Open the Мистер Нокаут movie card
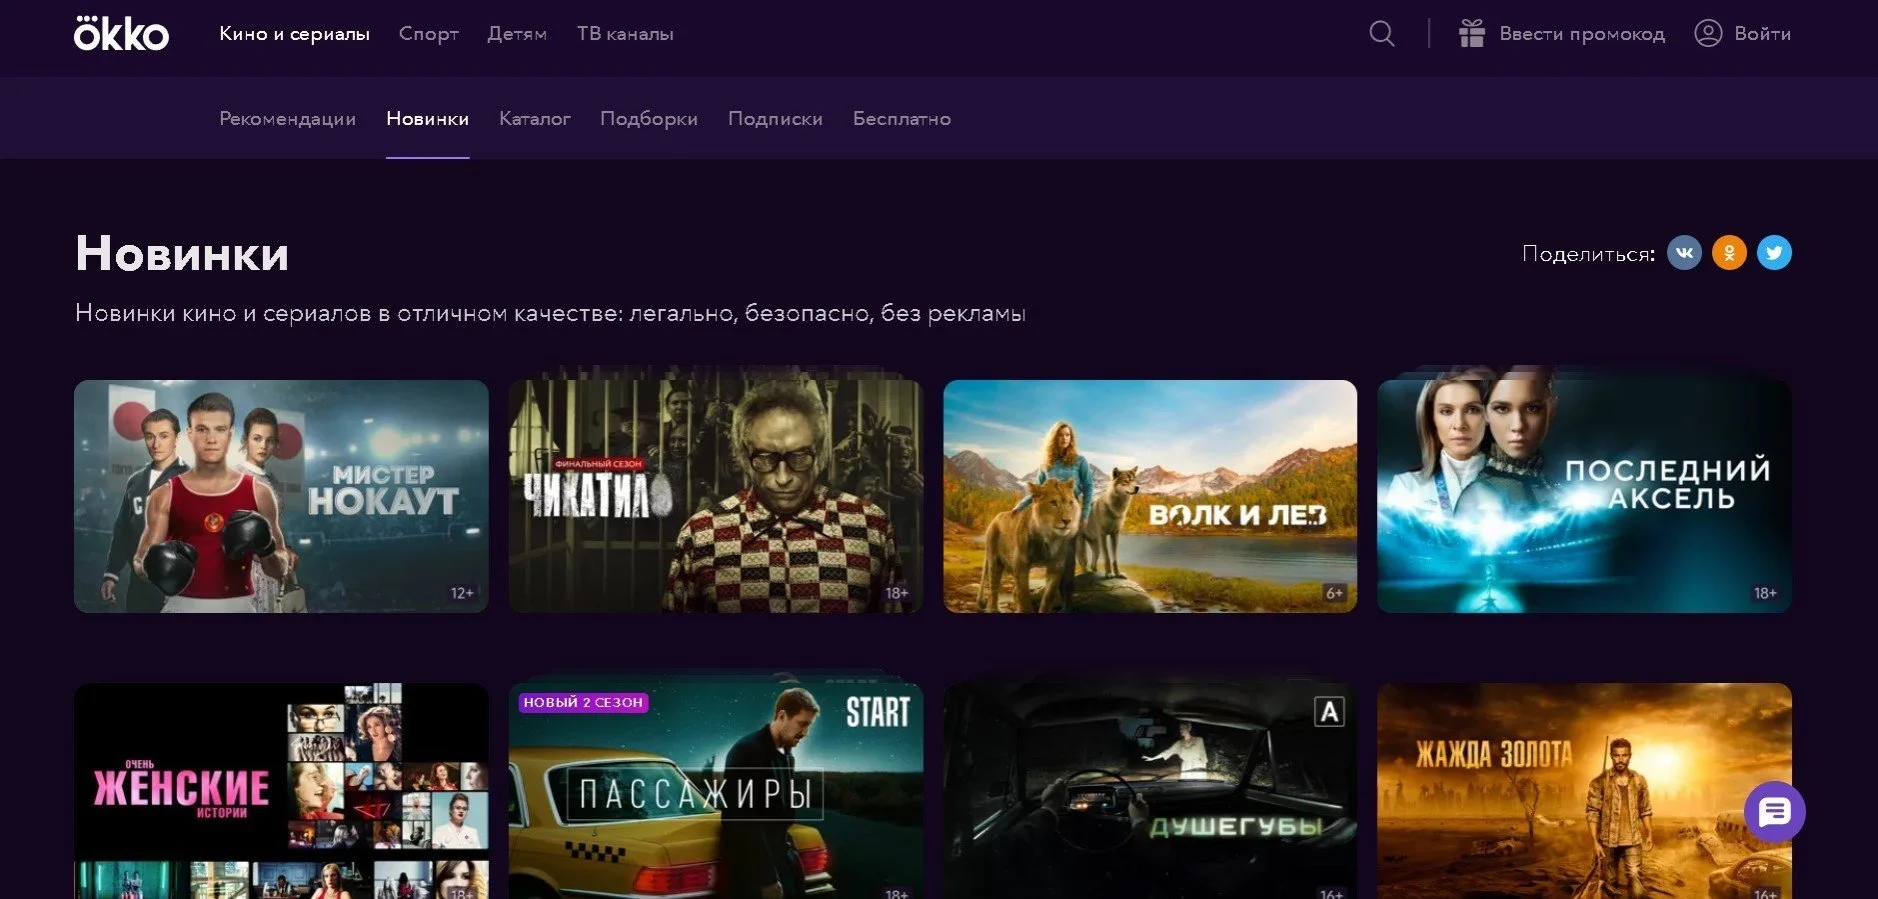The image size is (1878, 899). click(281, 496)
